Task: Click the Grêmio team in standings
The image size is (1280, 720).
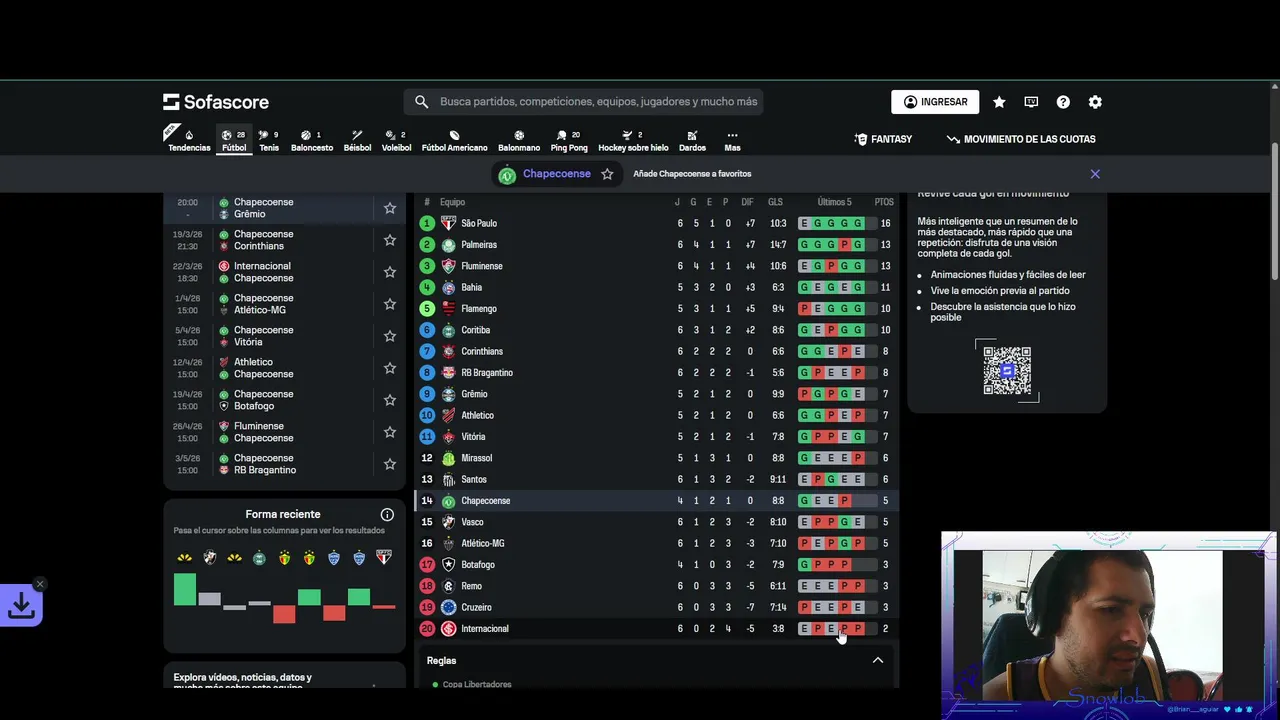Action: click(x=474, y=394)
